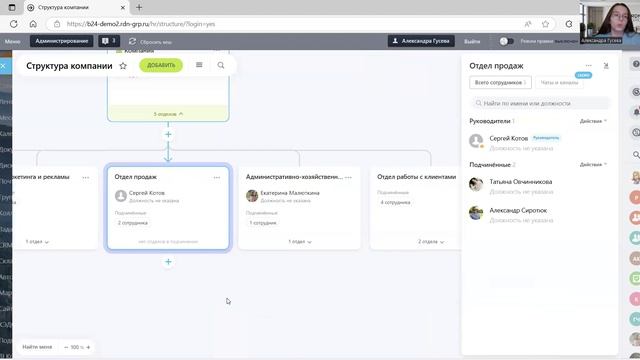Click 4 сотрудника on Отдел работы с клиентами
The height and width of the screenshot is (360, 640).
click(x=395, y=202)
